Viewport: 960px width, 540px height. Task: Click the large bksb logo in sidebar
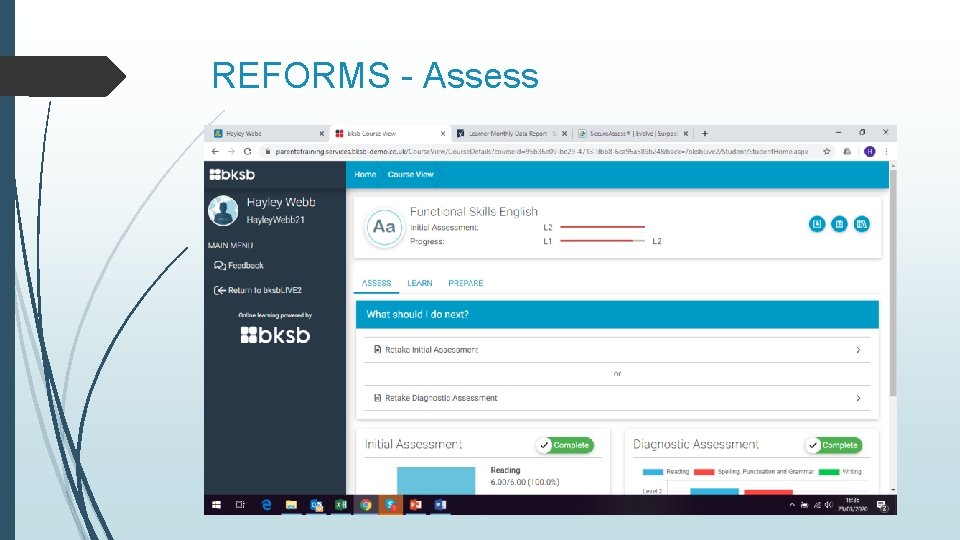pos(276,335)
